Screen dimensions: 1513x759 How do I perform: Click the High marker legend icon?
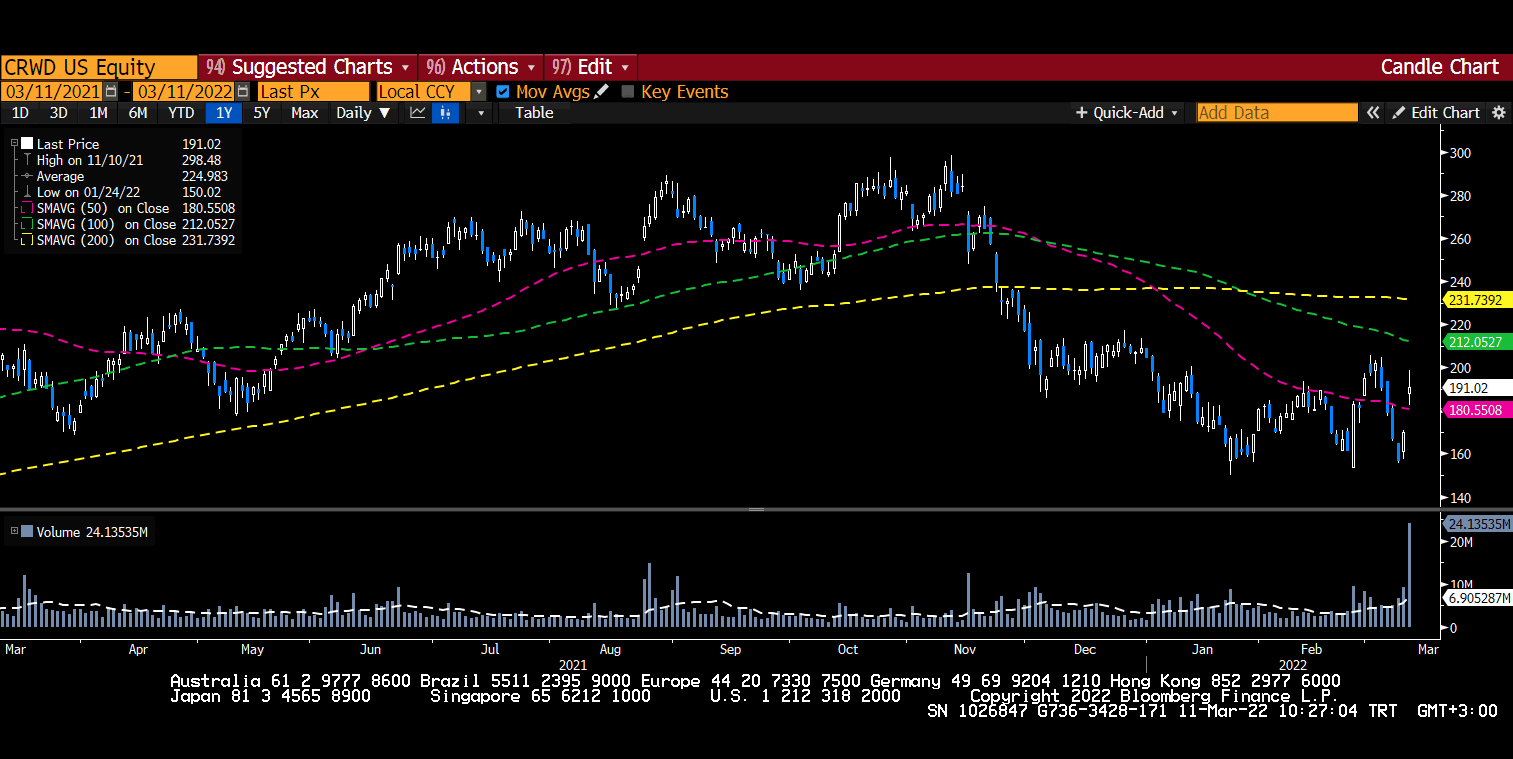tap(28, 160)
